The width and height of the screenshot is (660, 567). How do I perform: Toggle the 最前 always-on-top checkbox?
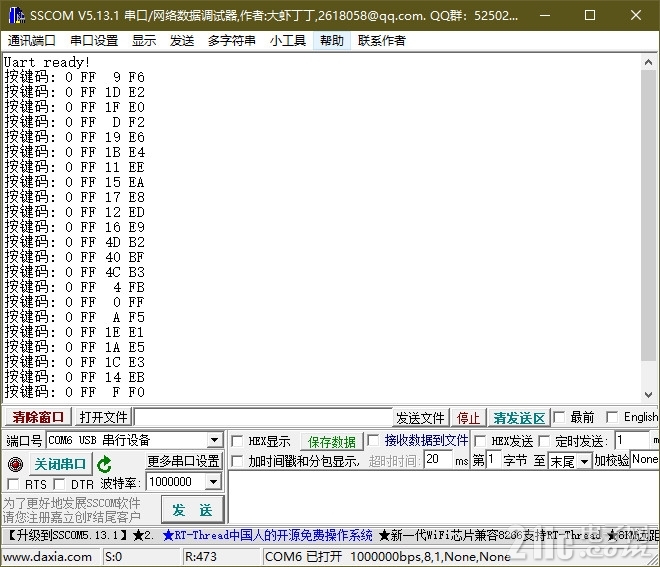[559, 417]
